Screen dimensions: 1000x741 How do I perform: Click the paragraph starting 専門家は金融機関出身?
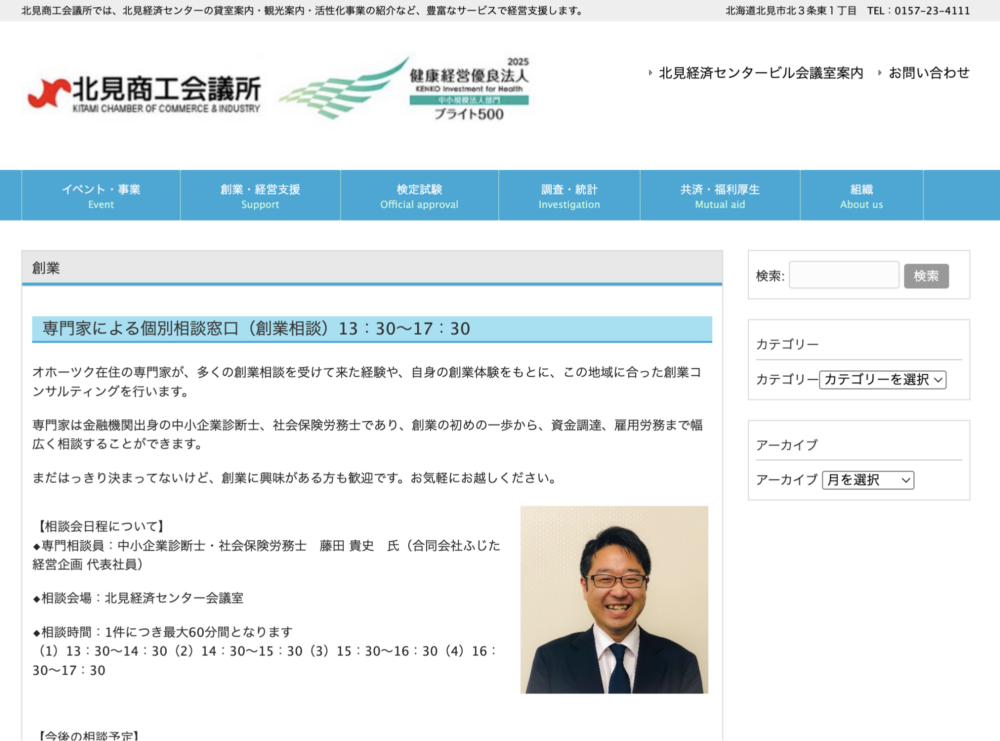[x=367, y=434]
